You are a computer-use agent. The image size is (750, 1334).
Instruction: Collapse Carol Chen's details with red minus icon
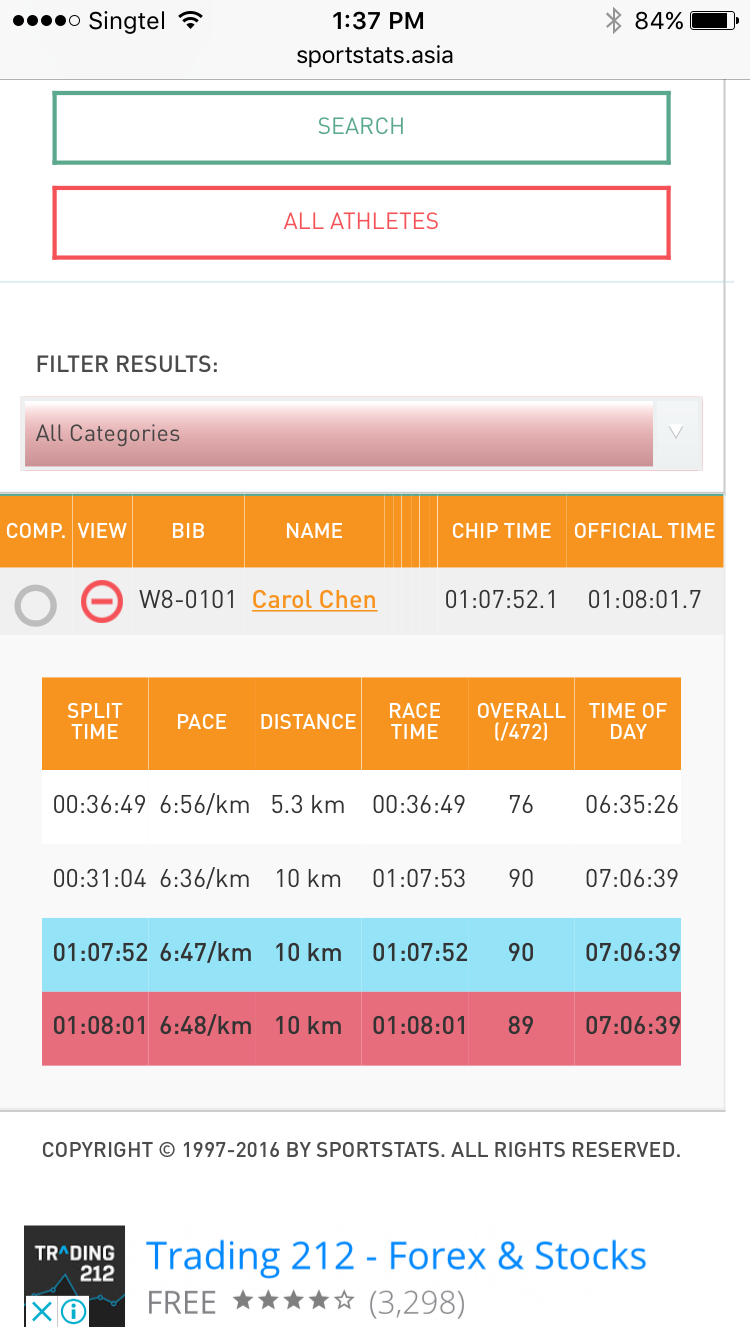[x=102, y=602]
